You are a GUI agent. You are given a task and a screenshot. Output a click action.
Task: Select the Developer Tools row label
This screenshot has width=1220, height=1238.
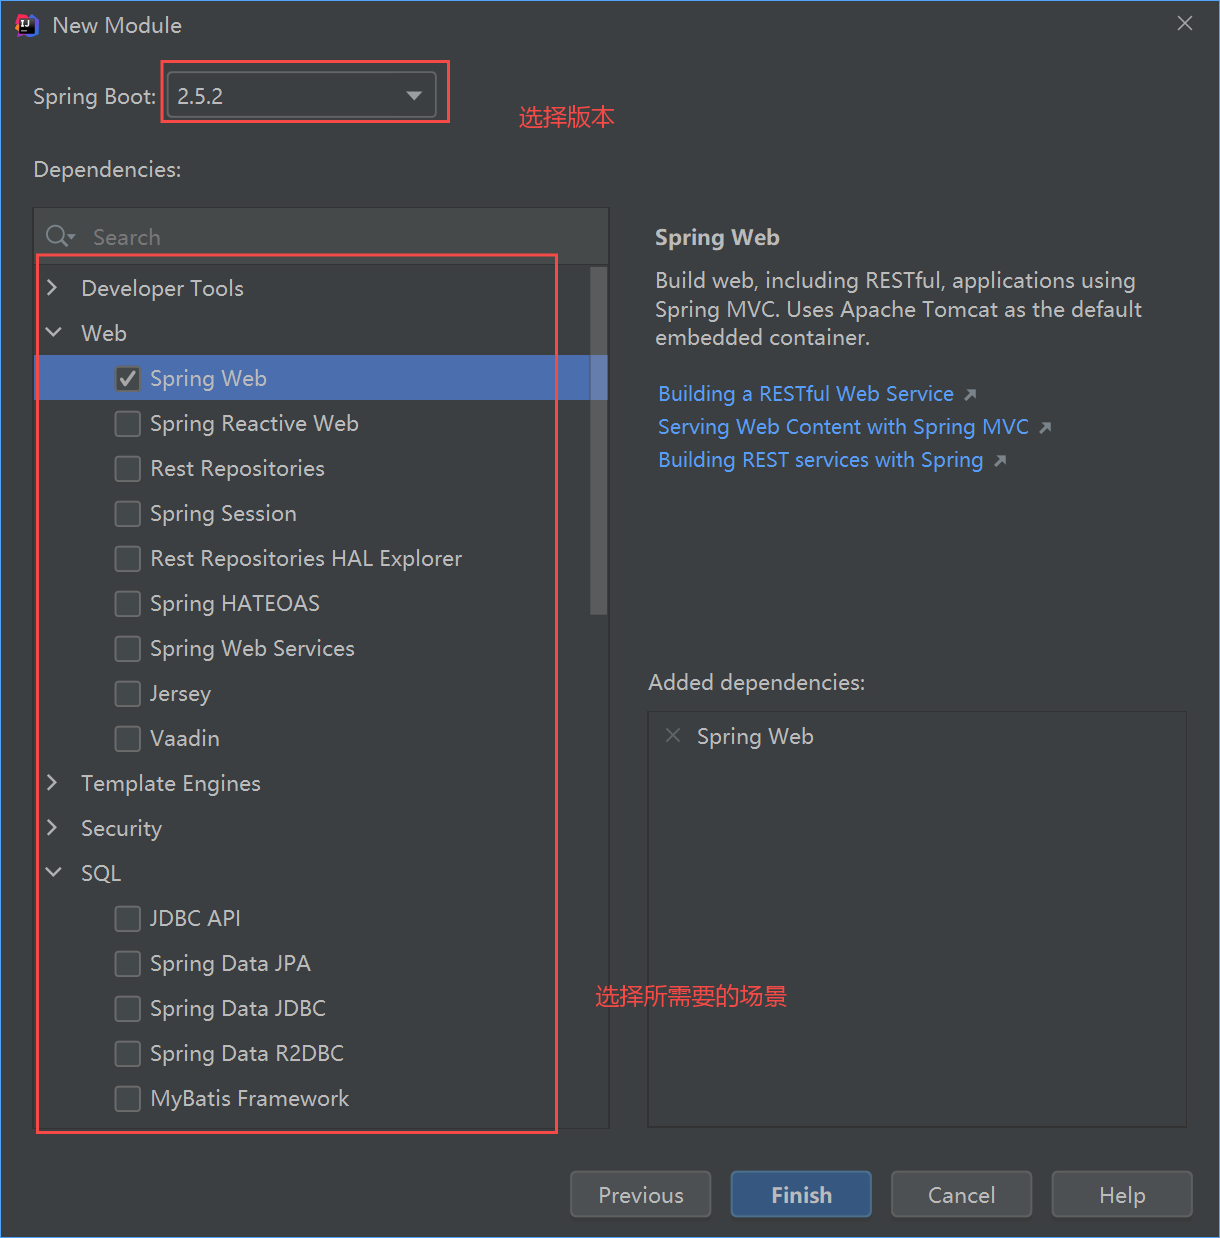tap(162, 288)
